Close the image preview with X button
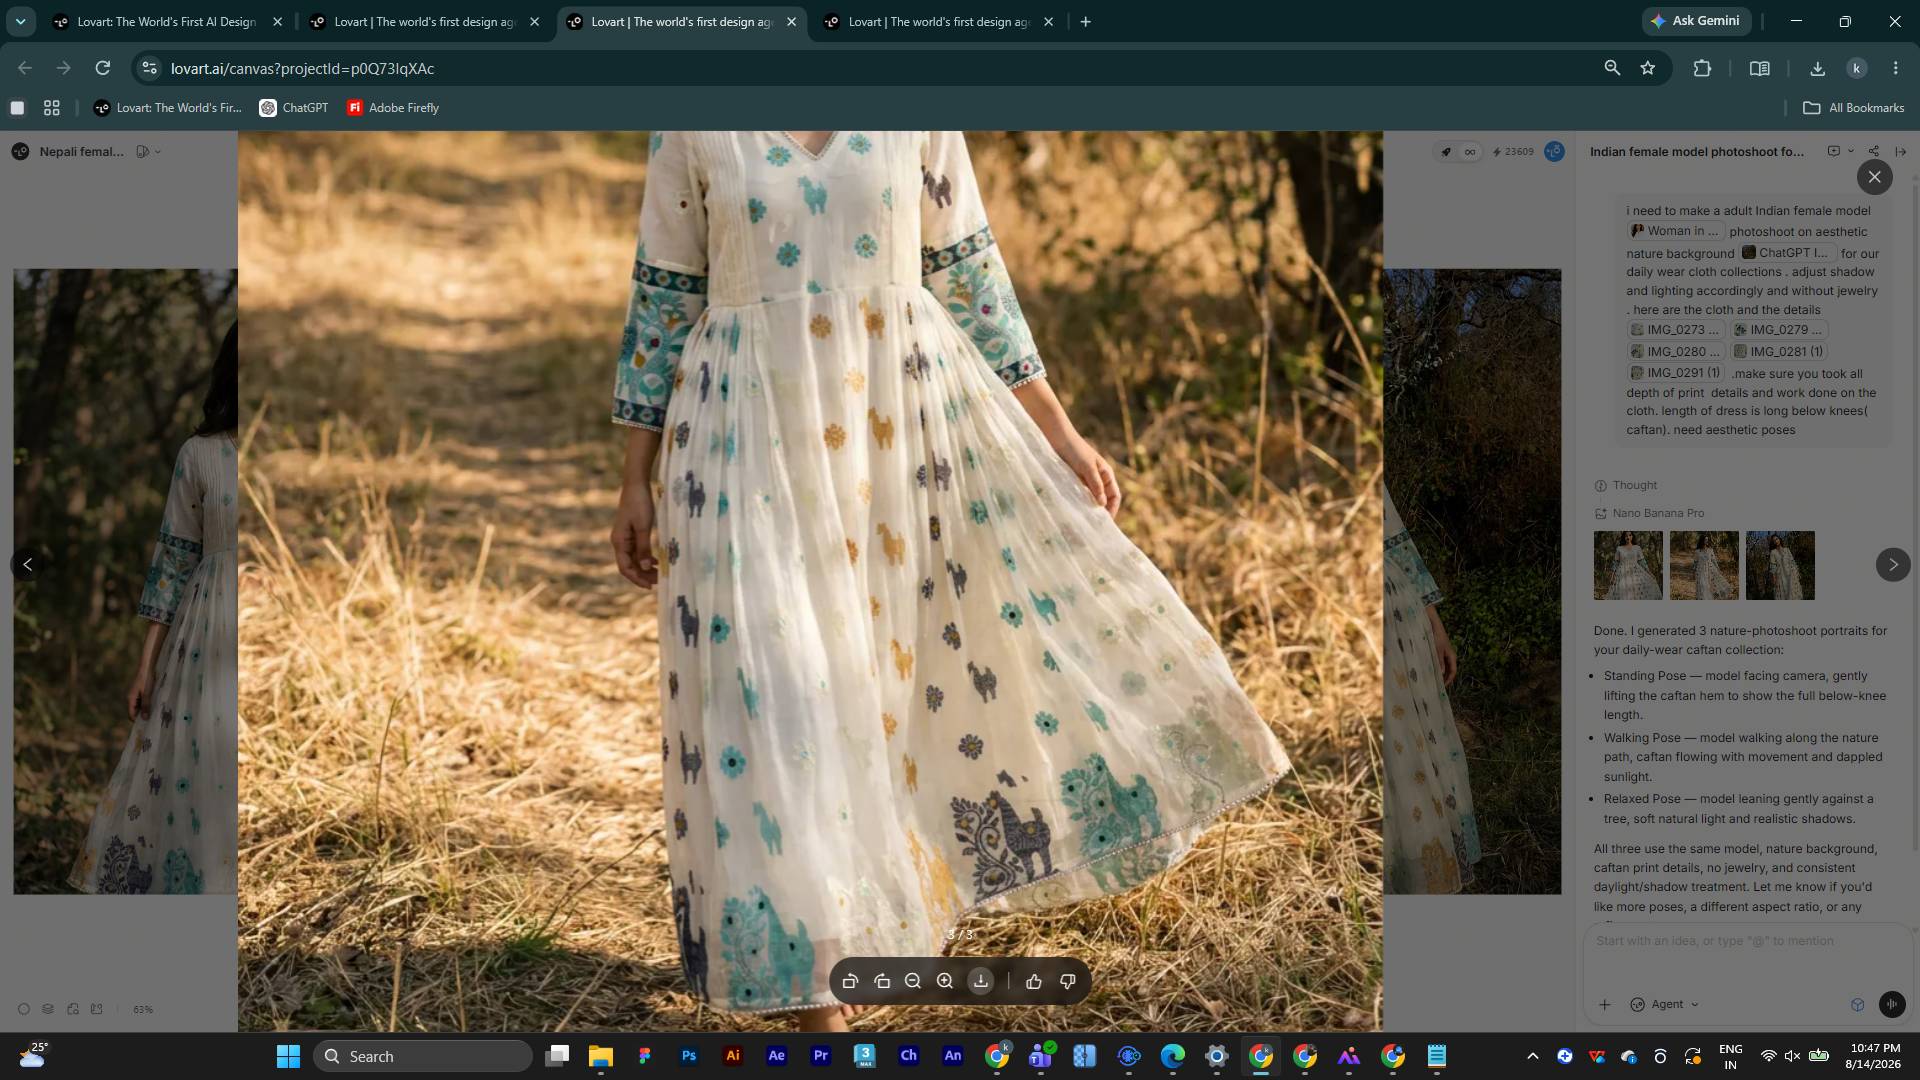Screen dimensions: 1920x1080 (x=1875, y=177)
